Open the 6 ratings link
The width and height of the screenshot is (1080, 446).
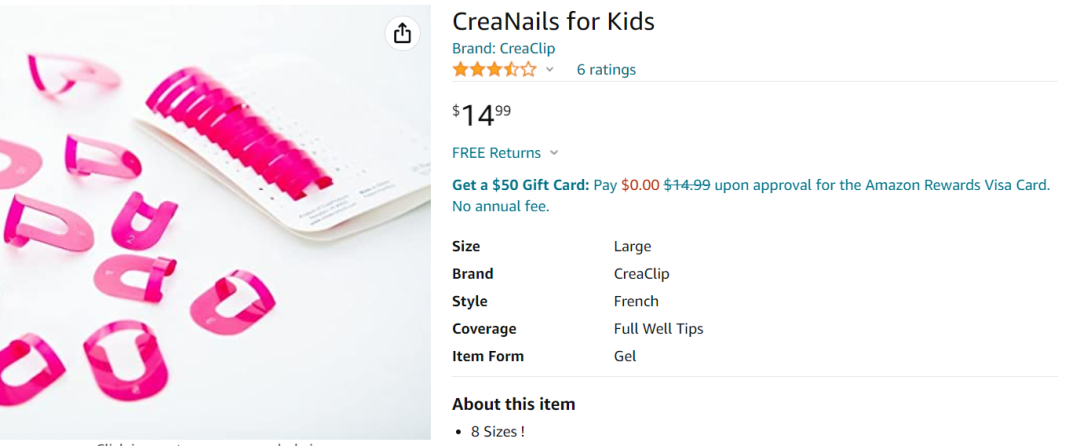coord(606,70)
